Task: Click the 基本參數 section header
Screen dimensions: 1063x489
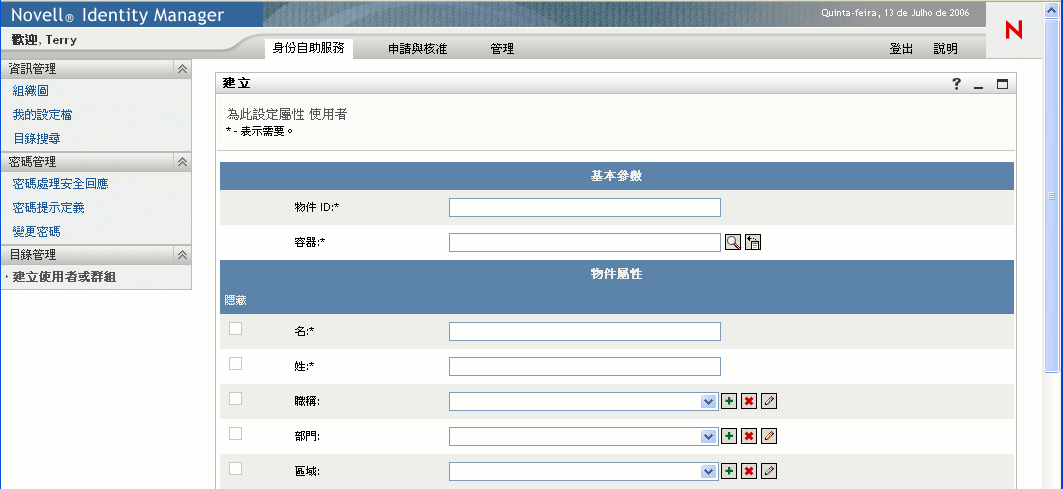Action: tap(616, 176)
